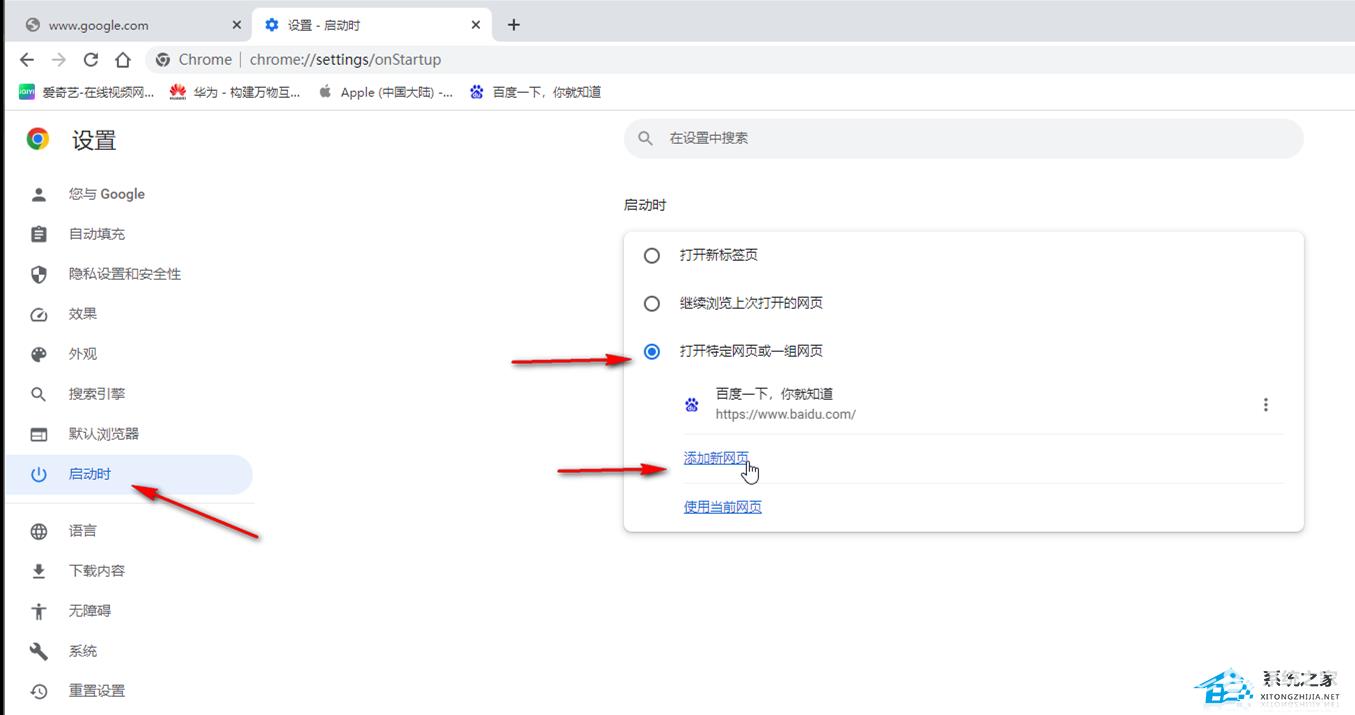Click the palette icon for 外观
The image size is (1355, 715).
[x=39, y=354]
